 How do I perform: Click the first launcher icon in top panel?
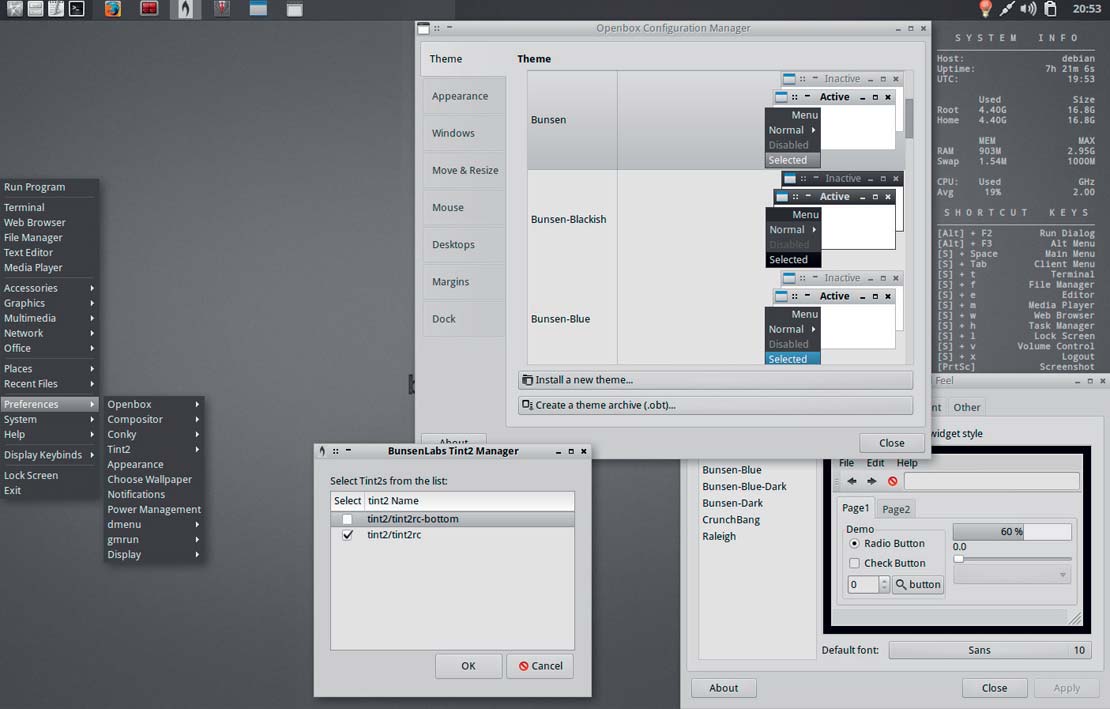click(14, 9)
